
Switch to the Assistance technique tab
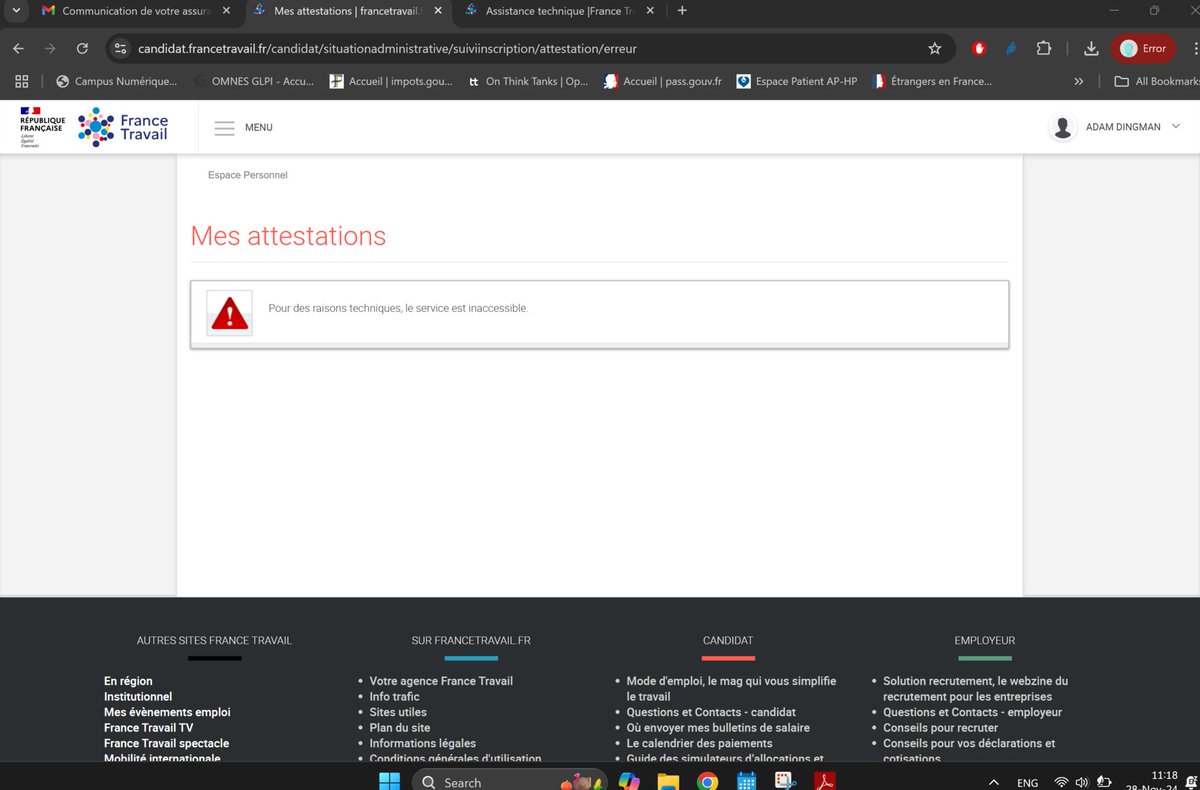pos(558,11)
